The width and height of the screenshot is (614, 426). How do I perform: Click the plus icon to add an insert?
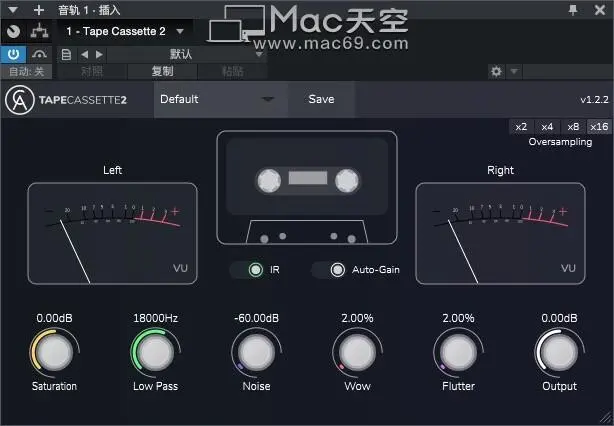pyautogui.click(x=39, y=10)
